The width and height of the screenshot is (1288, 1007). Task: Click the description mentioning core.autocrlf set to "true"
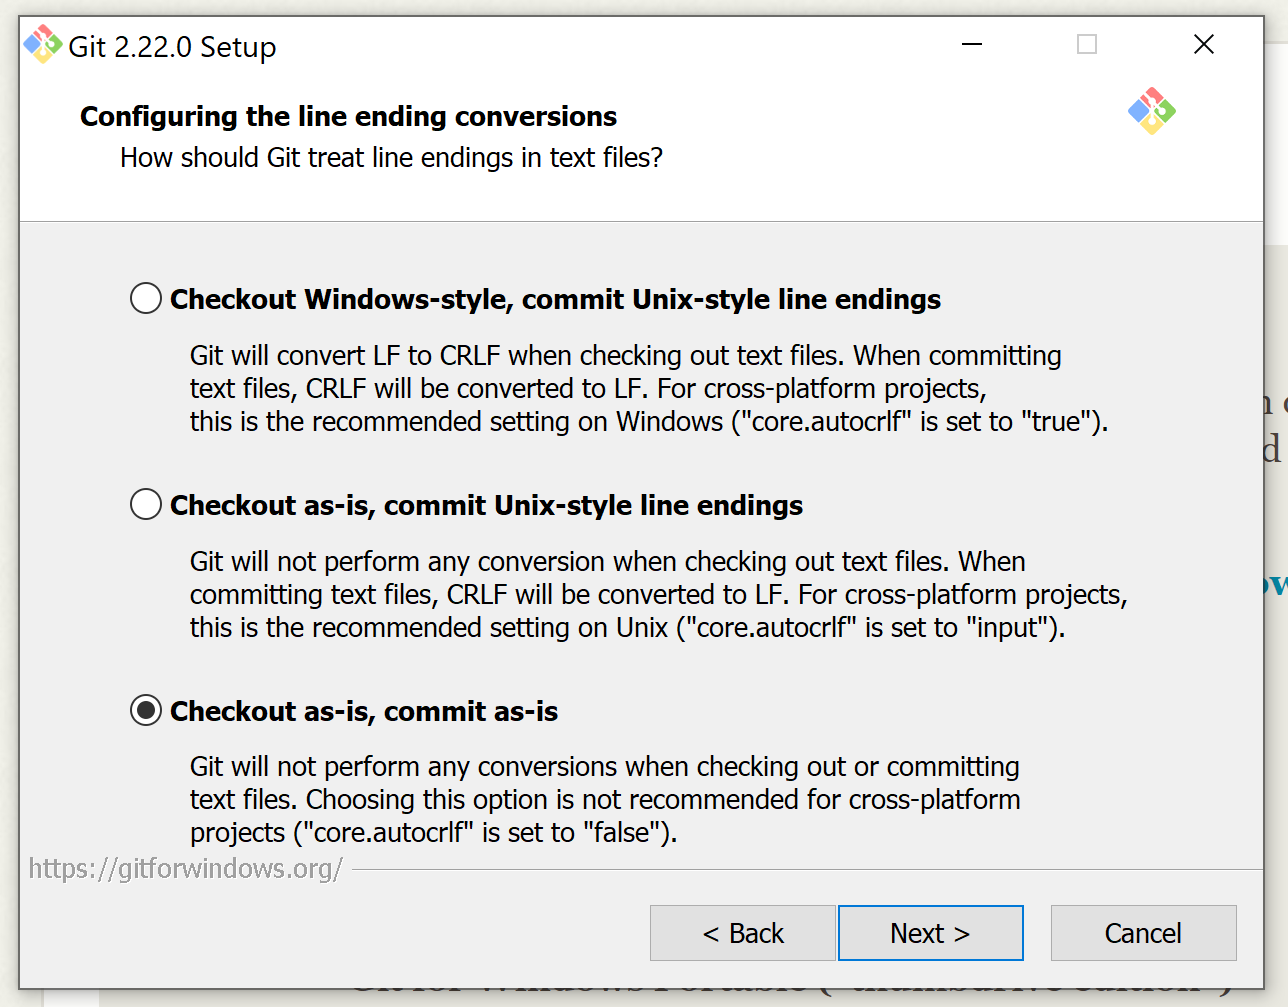pyautogui.click(x=648, y=389)
